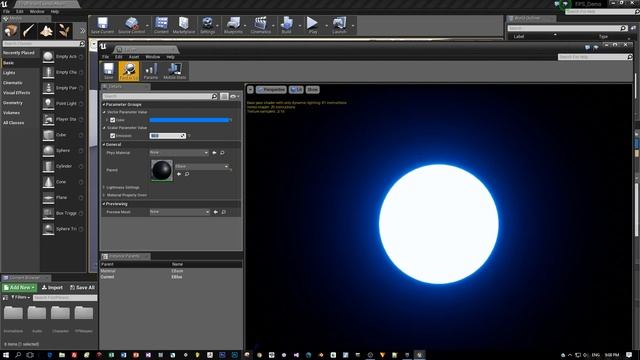Use selected asset arrow for Phys Material
This screenshot has height=360, width=640.
coord(214,153)
